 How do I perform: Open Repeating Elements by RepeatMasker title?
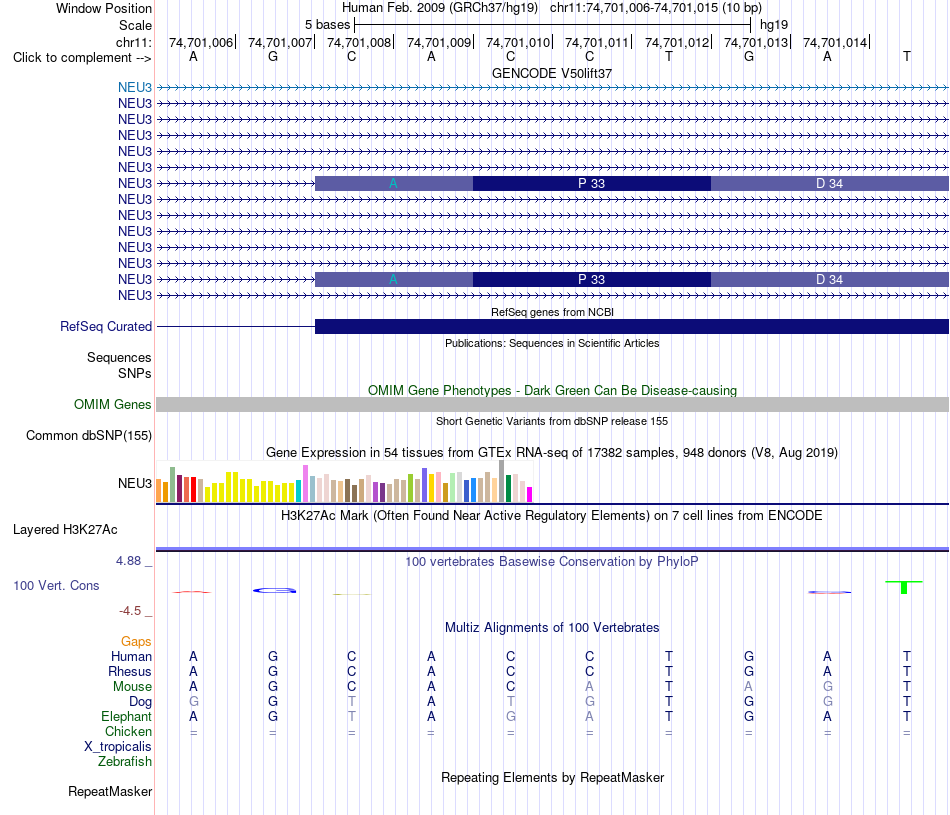tap(552, 777)
